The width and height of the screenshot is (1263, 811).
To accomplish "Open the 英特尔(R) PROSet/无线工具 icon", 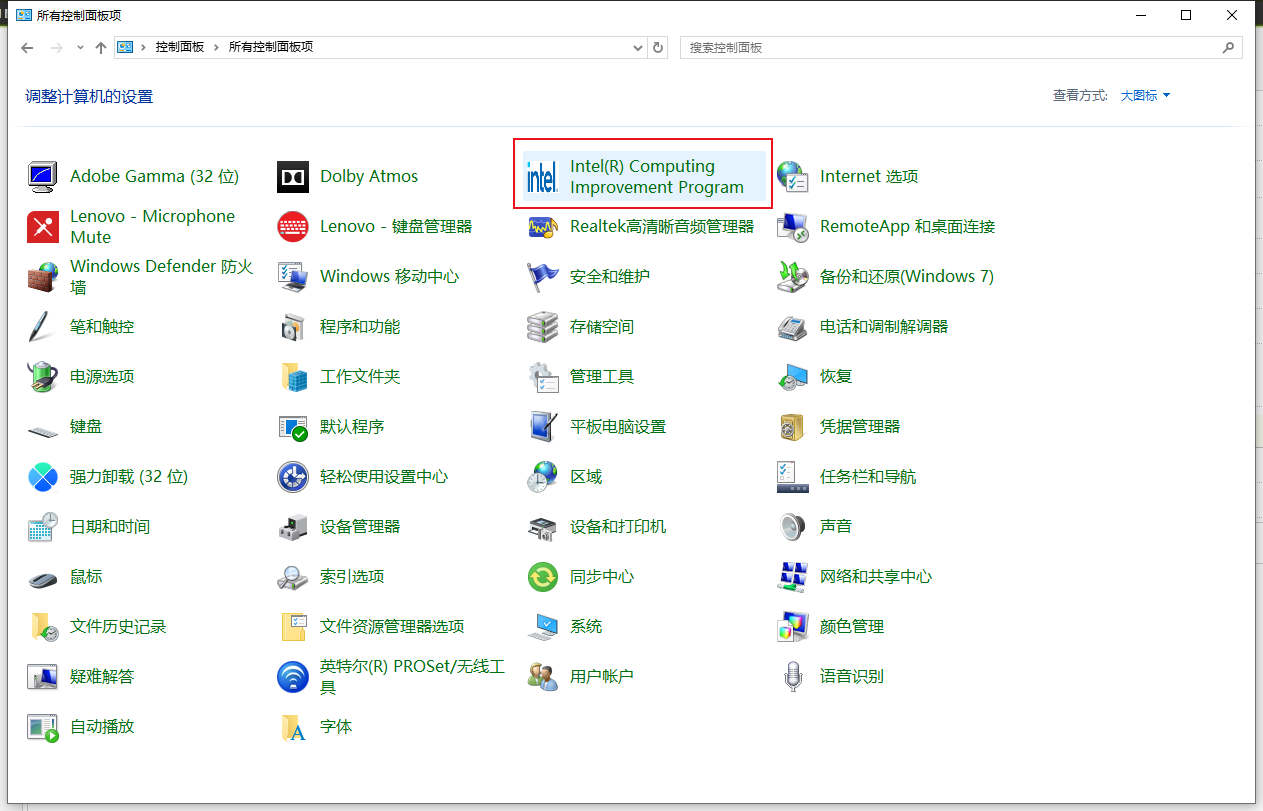I will (x=293, y=677).
